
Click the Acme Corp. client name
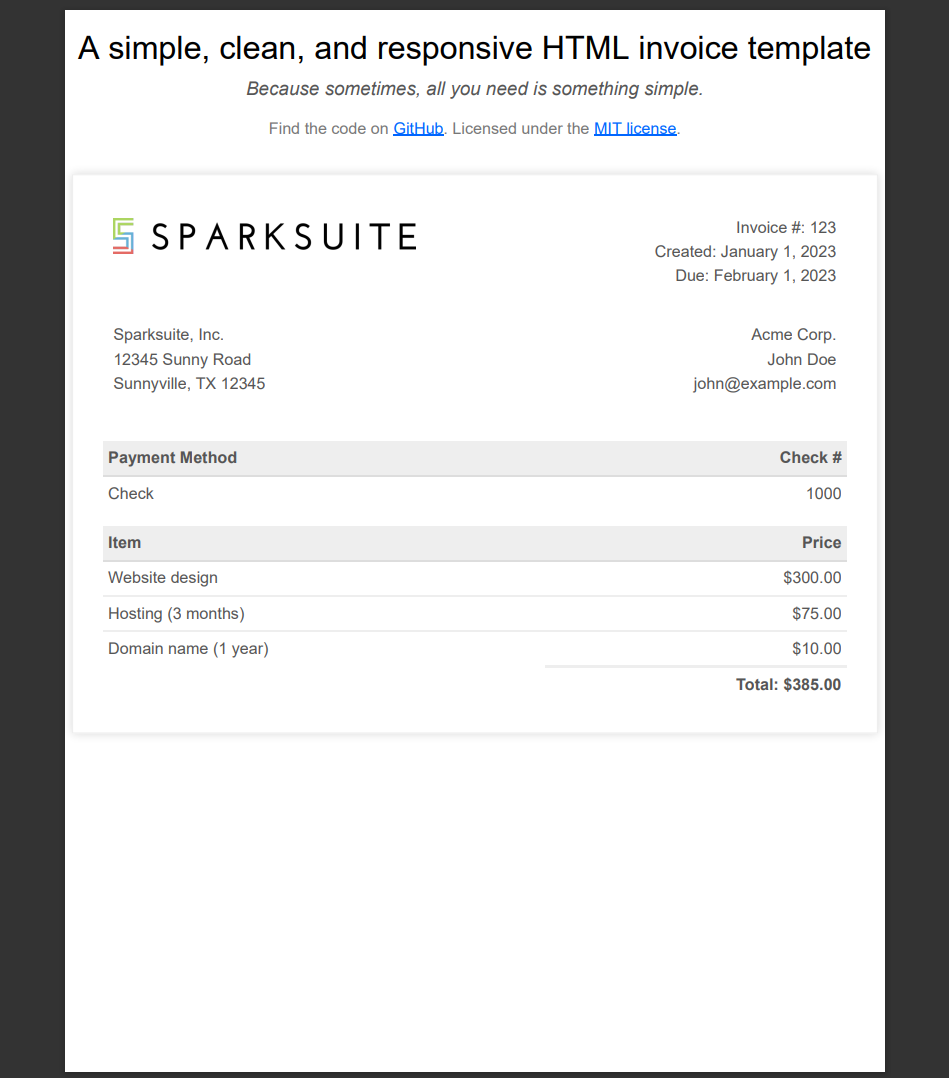(x=793, y=335)
